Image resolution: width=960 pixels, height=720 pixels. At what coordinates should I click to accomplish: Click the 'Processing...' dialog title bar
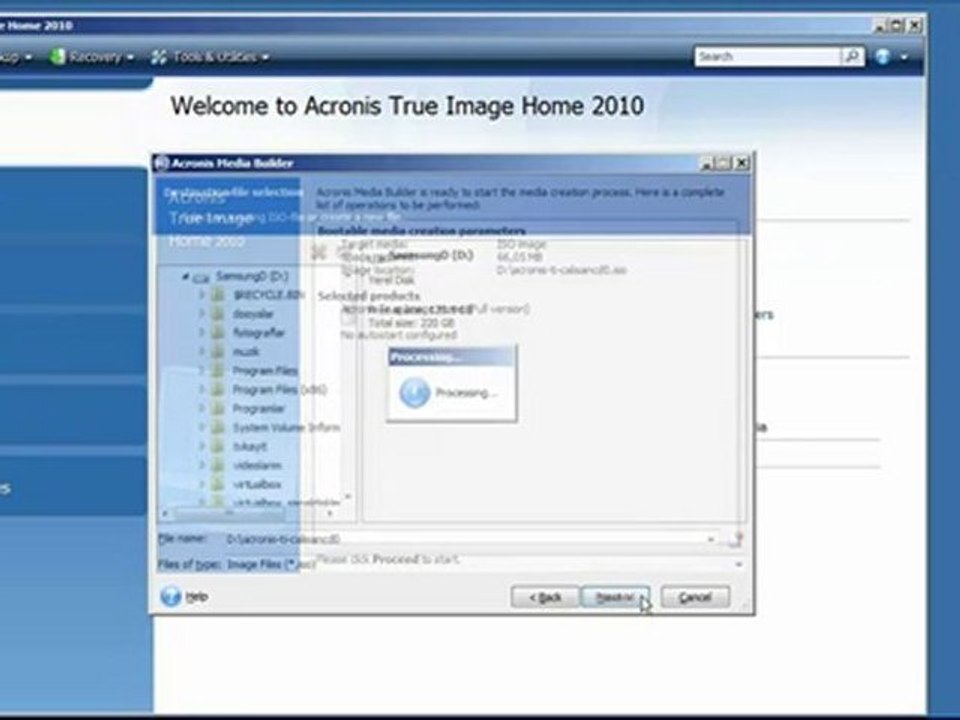click(x=452, y=357)
